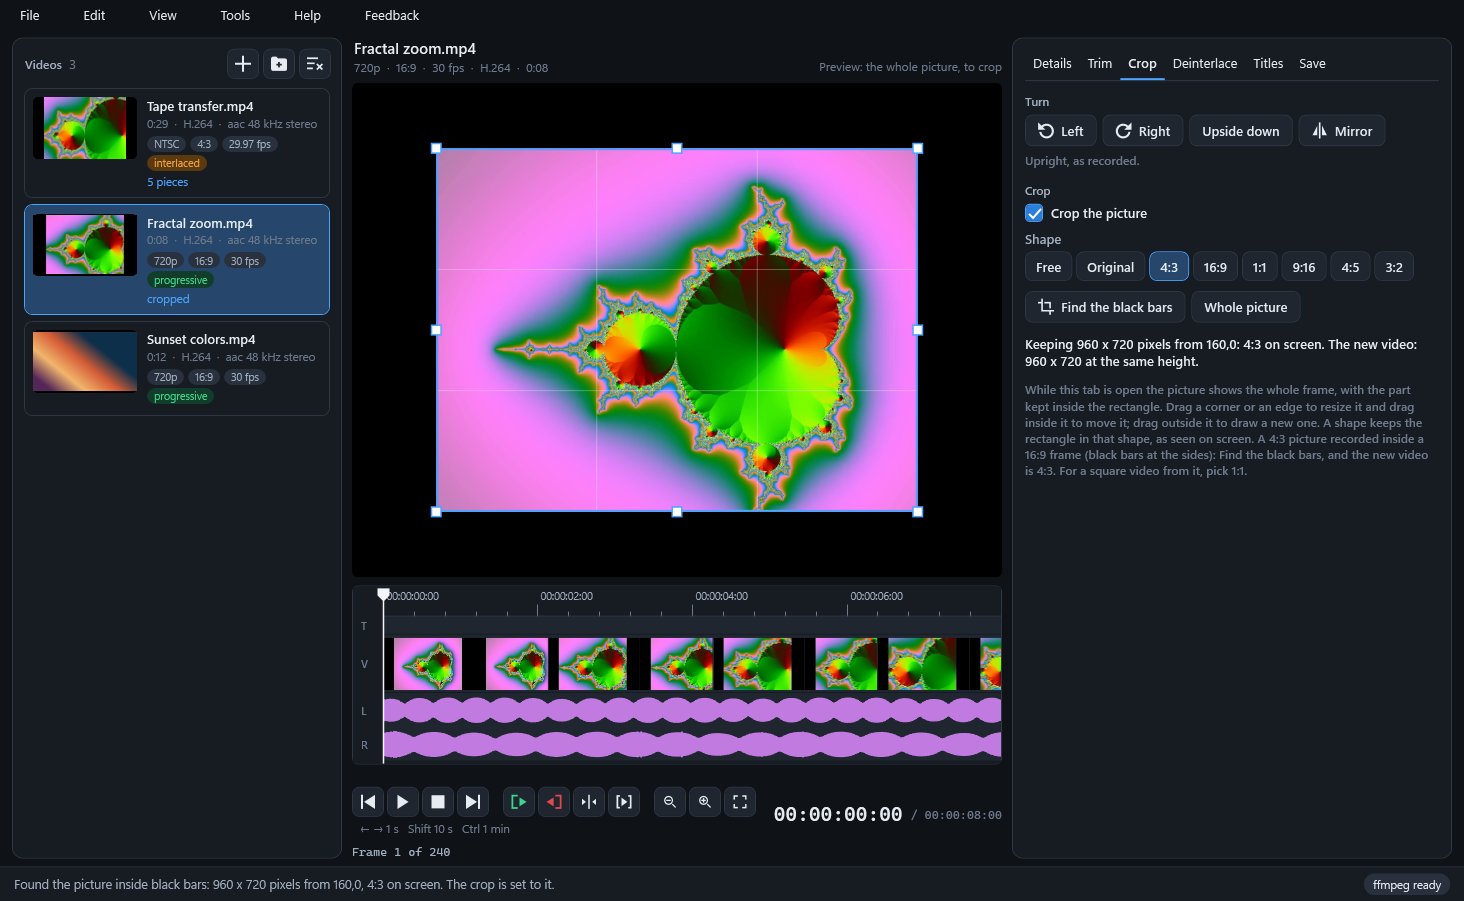
Task: Select Sunset colors.mp4 in the list
Action: [177, 368]
